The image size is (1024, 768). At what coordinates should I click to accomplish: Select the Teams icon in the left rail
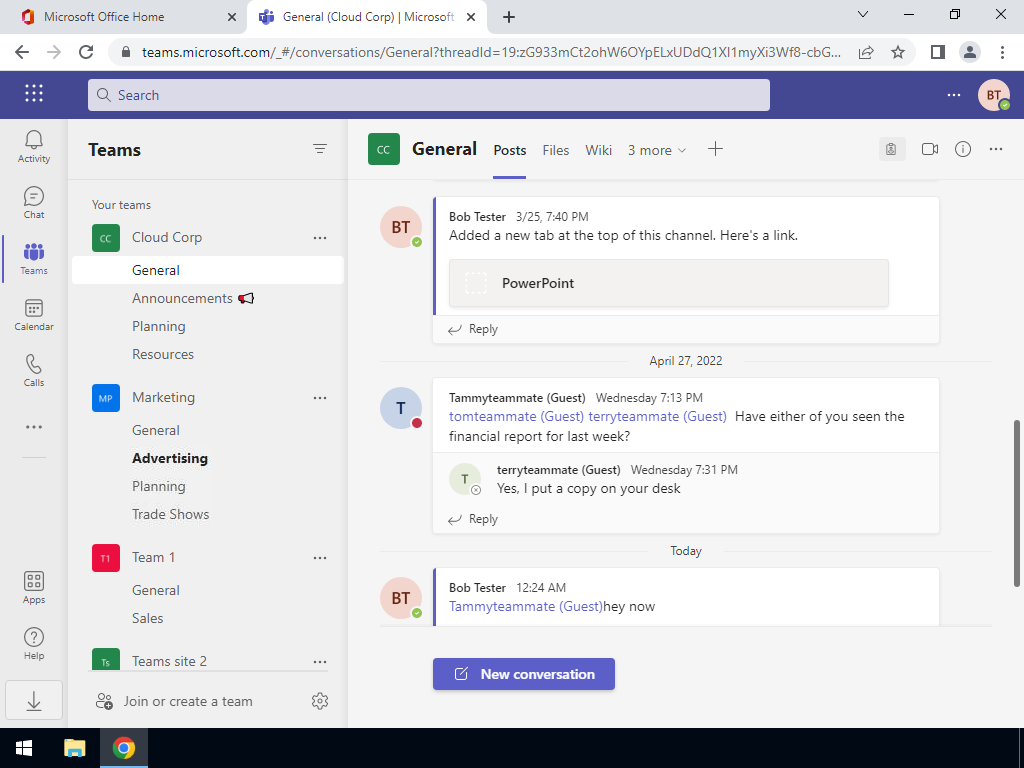pos(34,259)
